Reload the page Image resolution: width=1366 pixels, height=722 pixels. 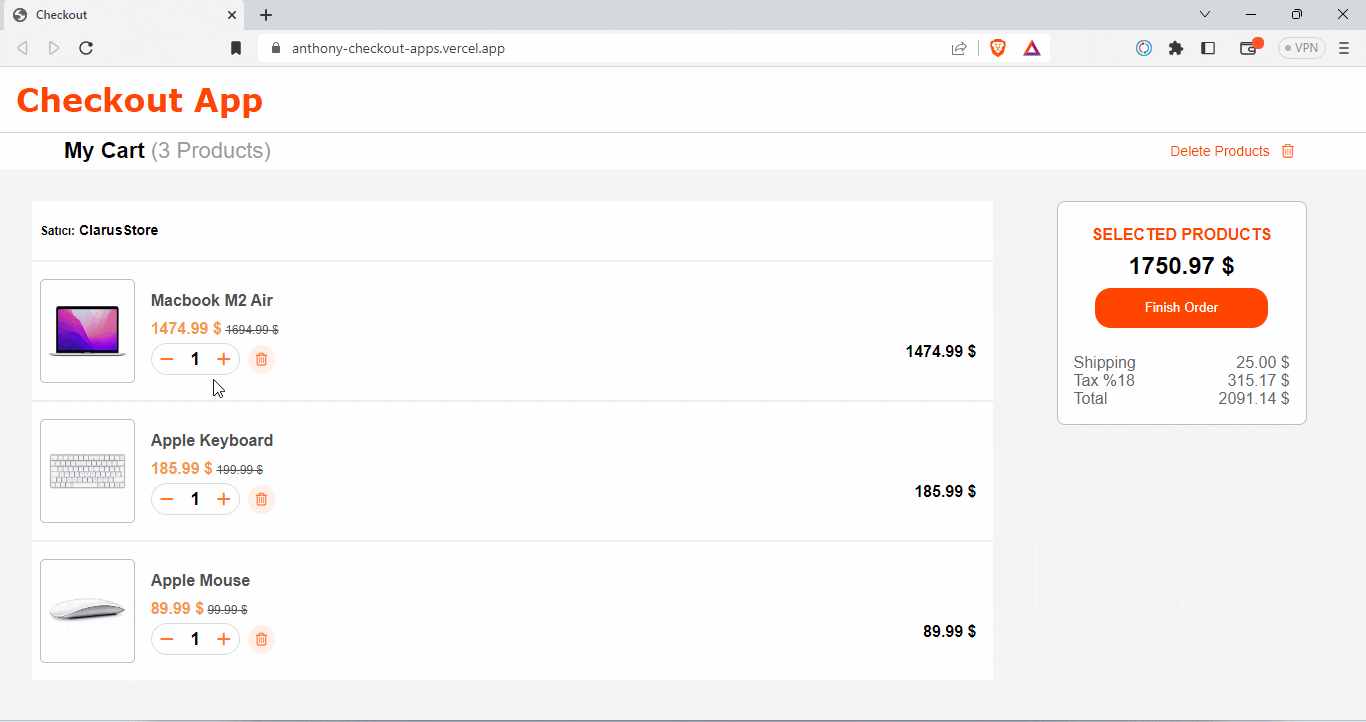(86, 48)
